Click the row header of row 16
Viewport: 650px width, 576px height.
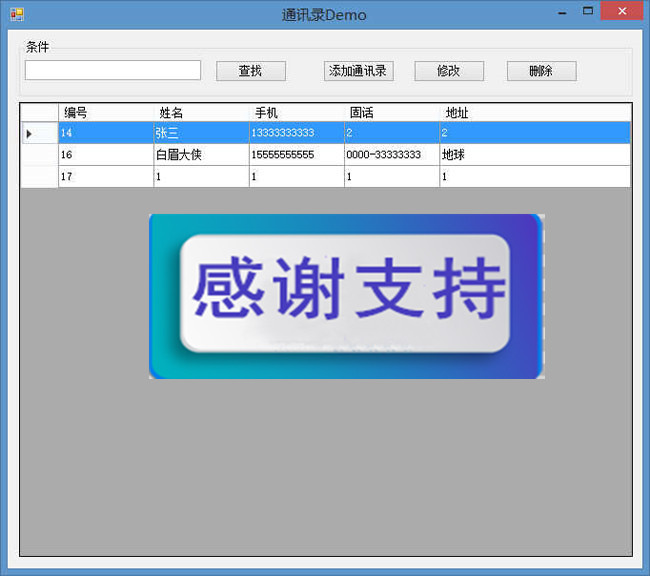tap(39, 155)
